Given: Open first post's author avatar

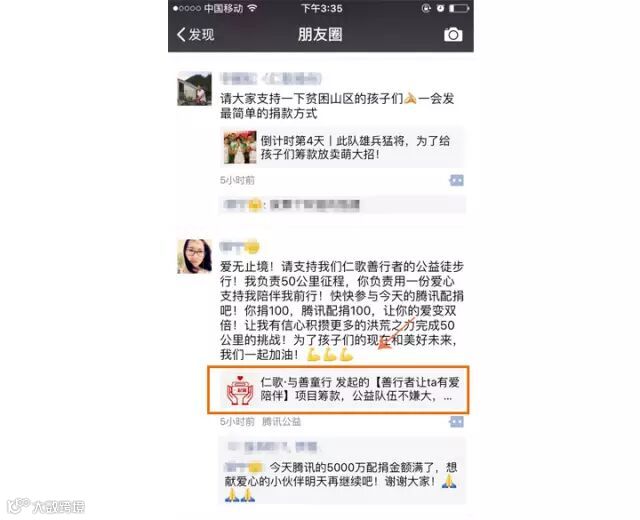Looking at the screenshot, I should (x=194, y=89).
